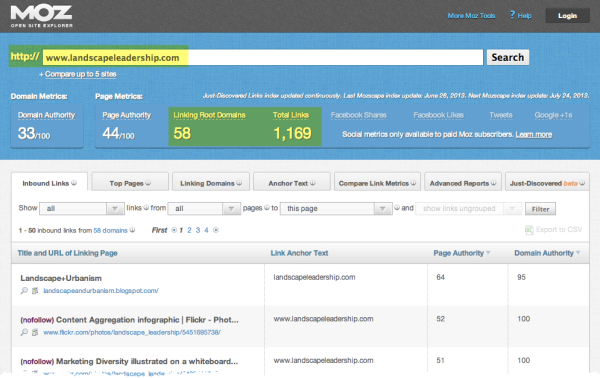Go to results page 3

pos(198,230)
